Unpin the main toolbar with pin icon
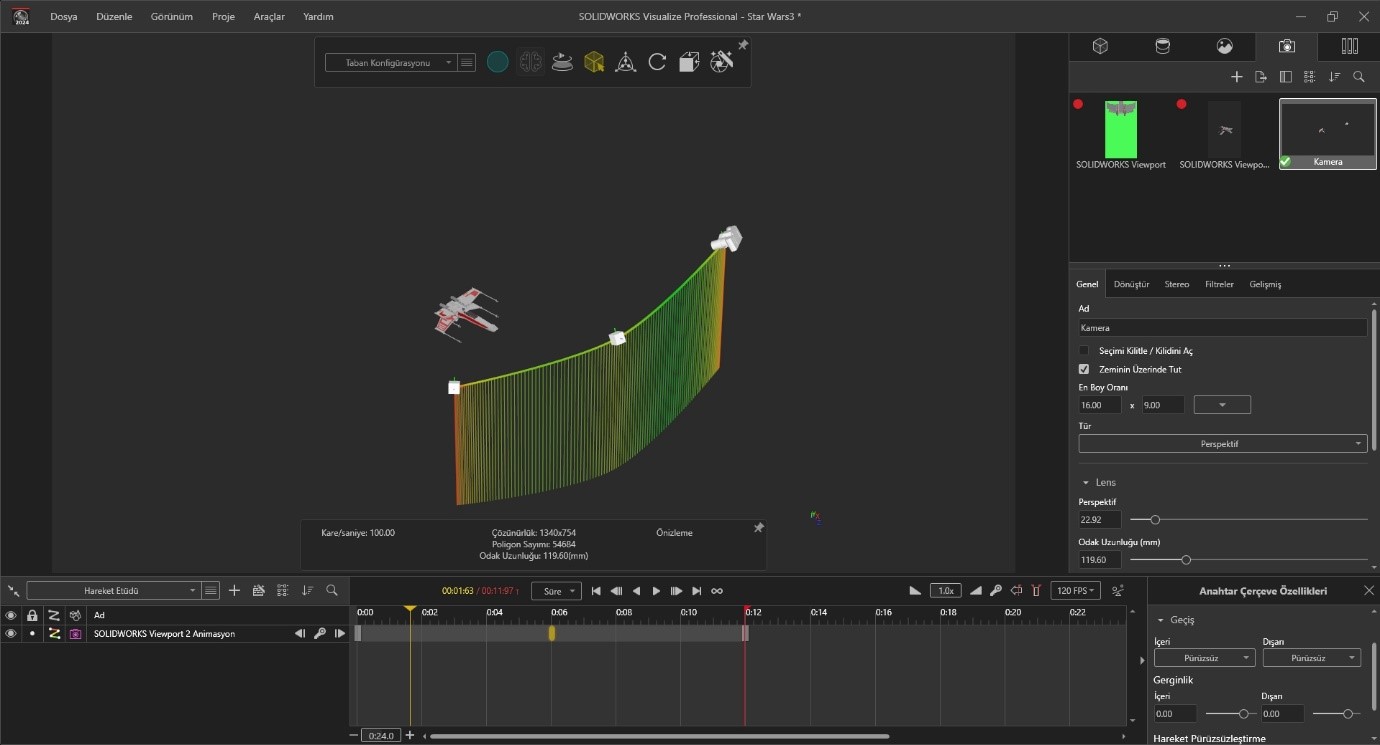1380x745 pixels. tap(743, 45)
